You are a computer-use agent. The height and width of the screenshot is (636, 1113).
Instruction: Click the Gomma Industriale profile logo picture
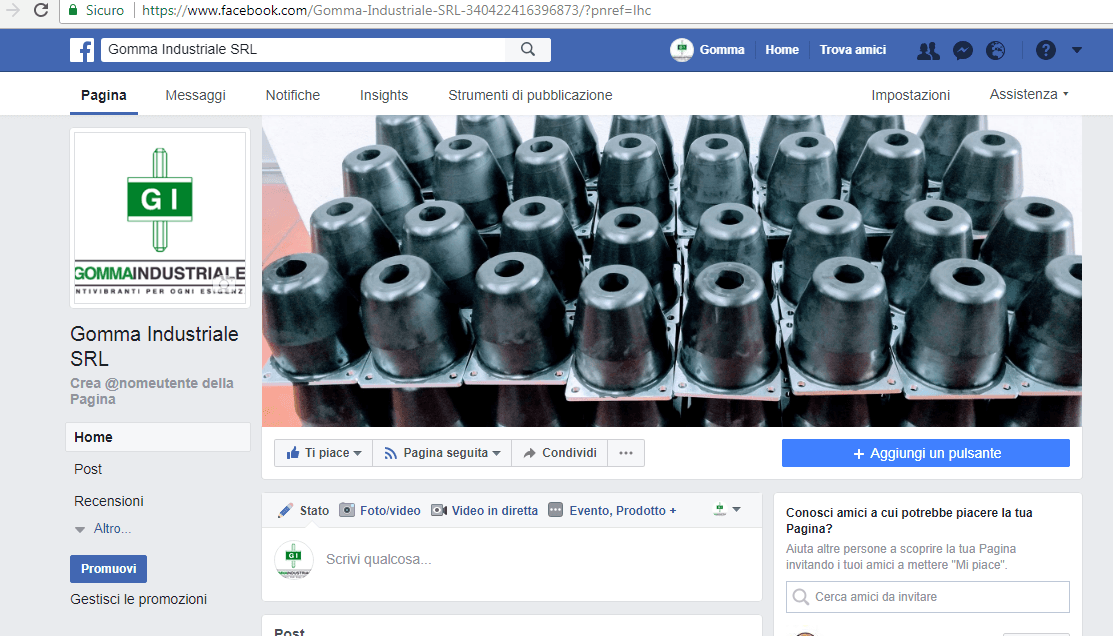coord(160,218)
